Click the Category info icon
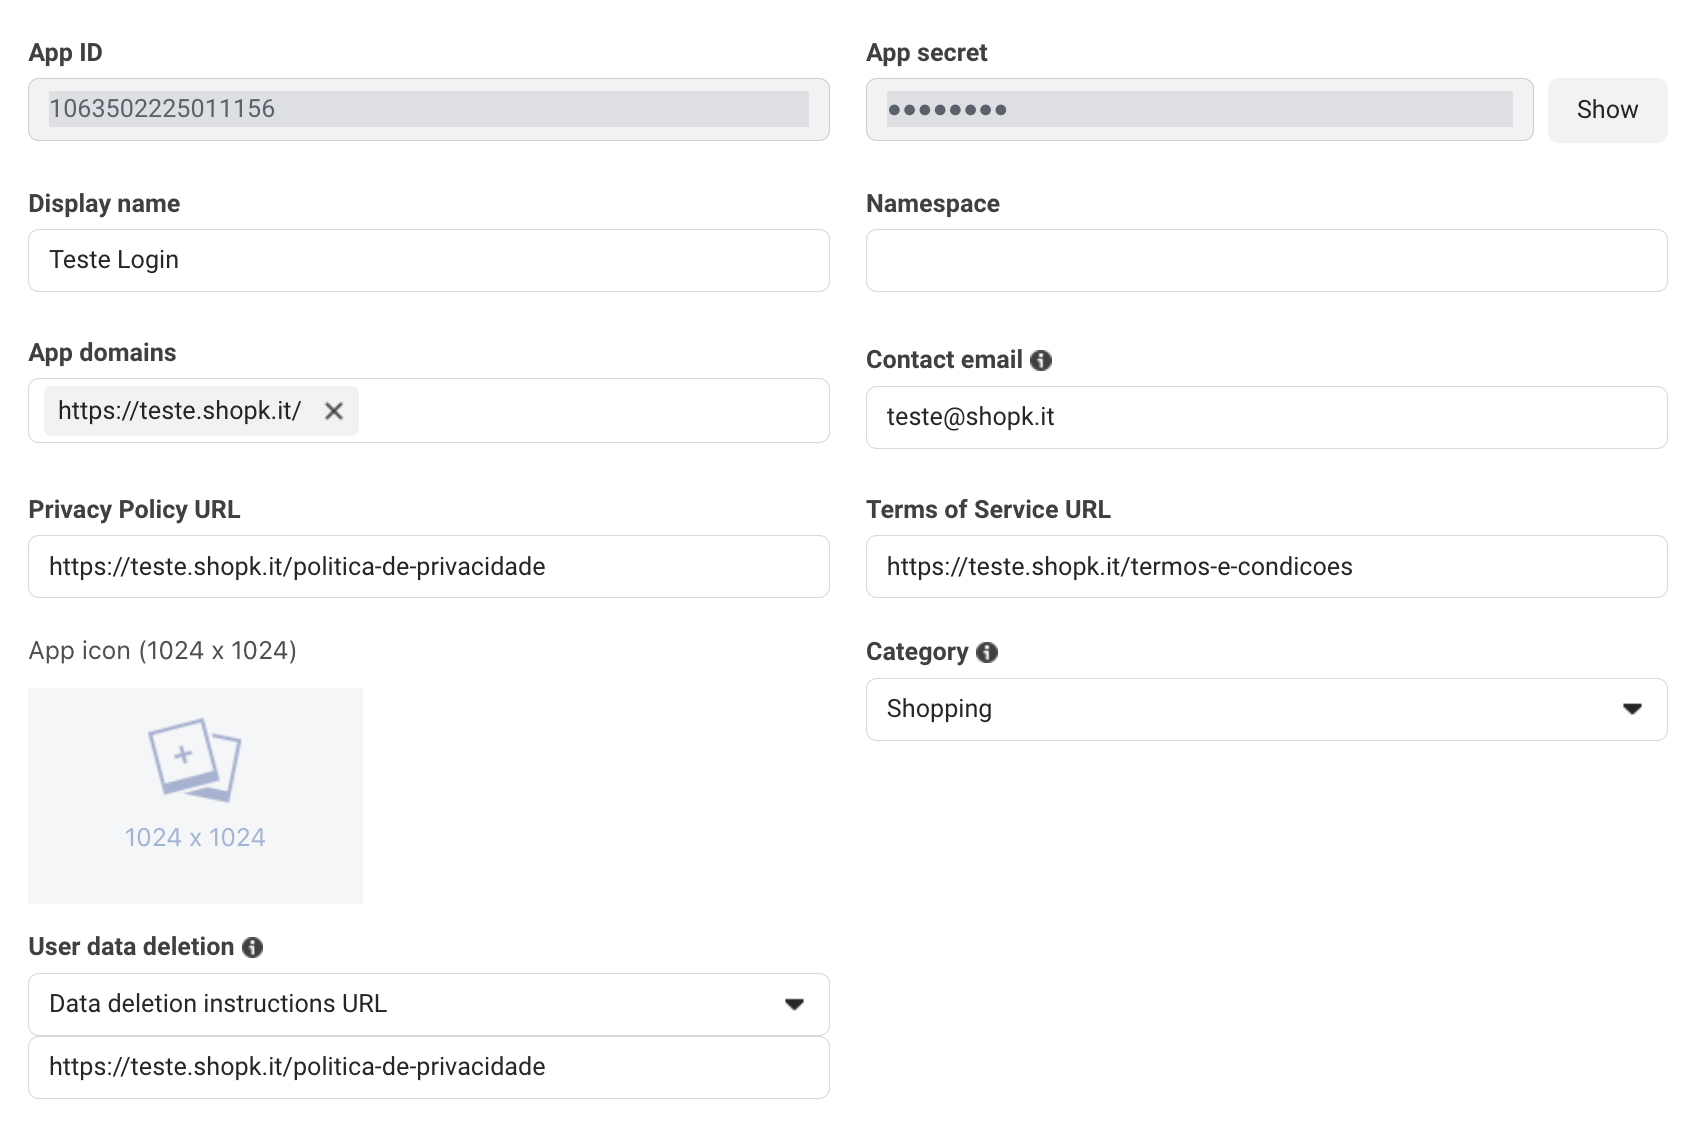Image resolution: width=1696 pixels, height=1126 pixels. 987,652
